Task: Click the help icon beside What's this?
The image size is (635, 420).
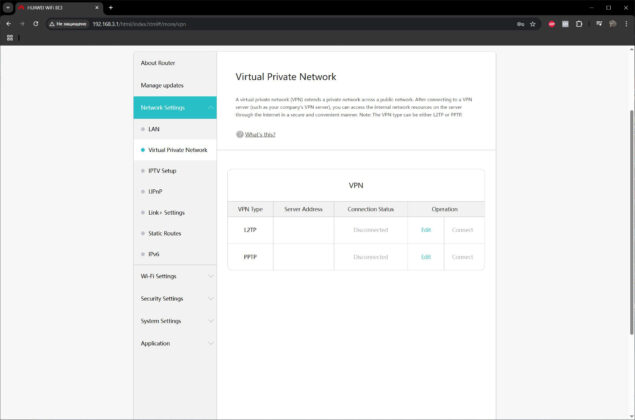Action: [239, 134]
